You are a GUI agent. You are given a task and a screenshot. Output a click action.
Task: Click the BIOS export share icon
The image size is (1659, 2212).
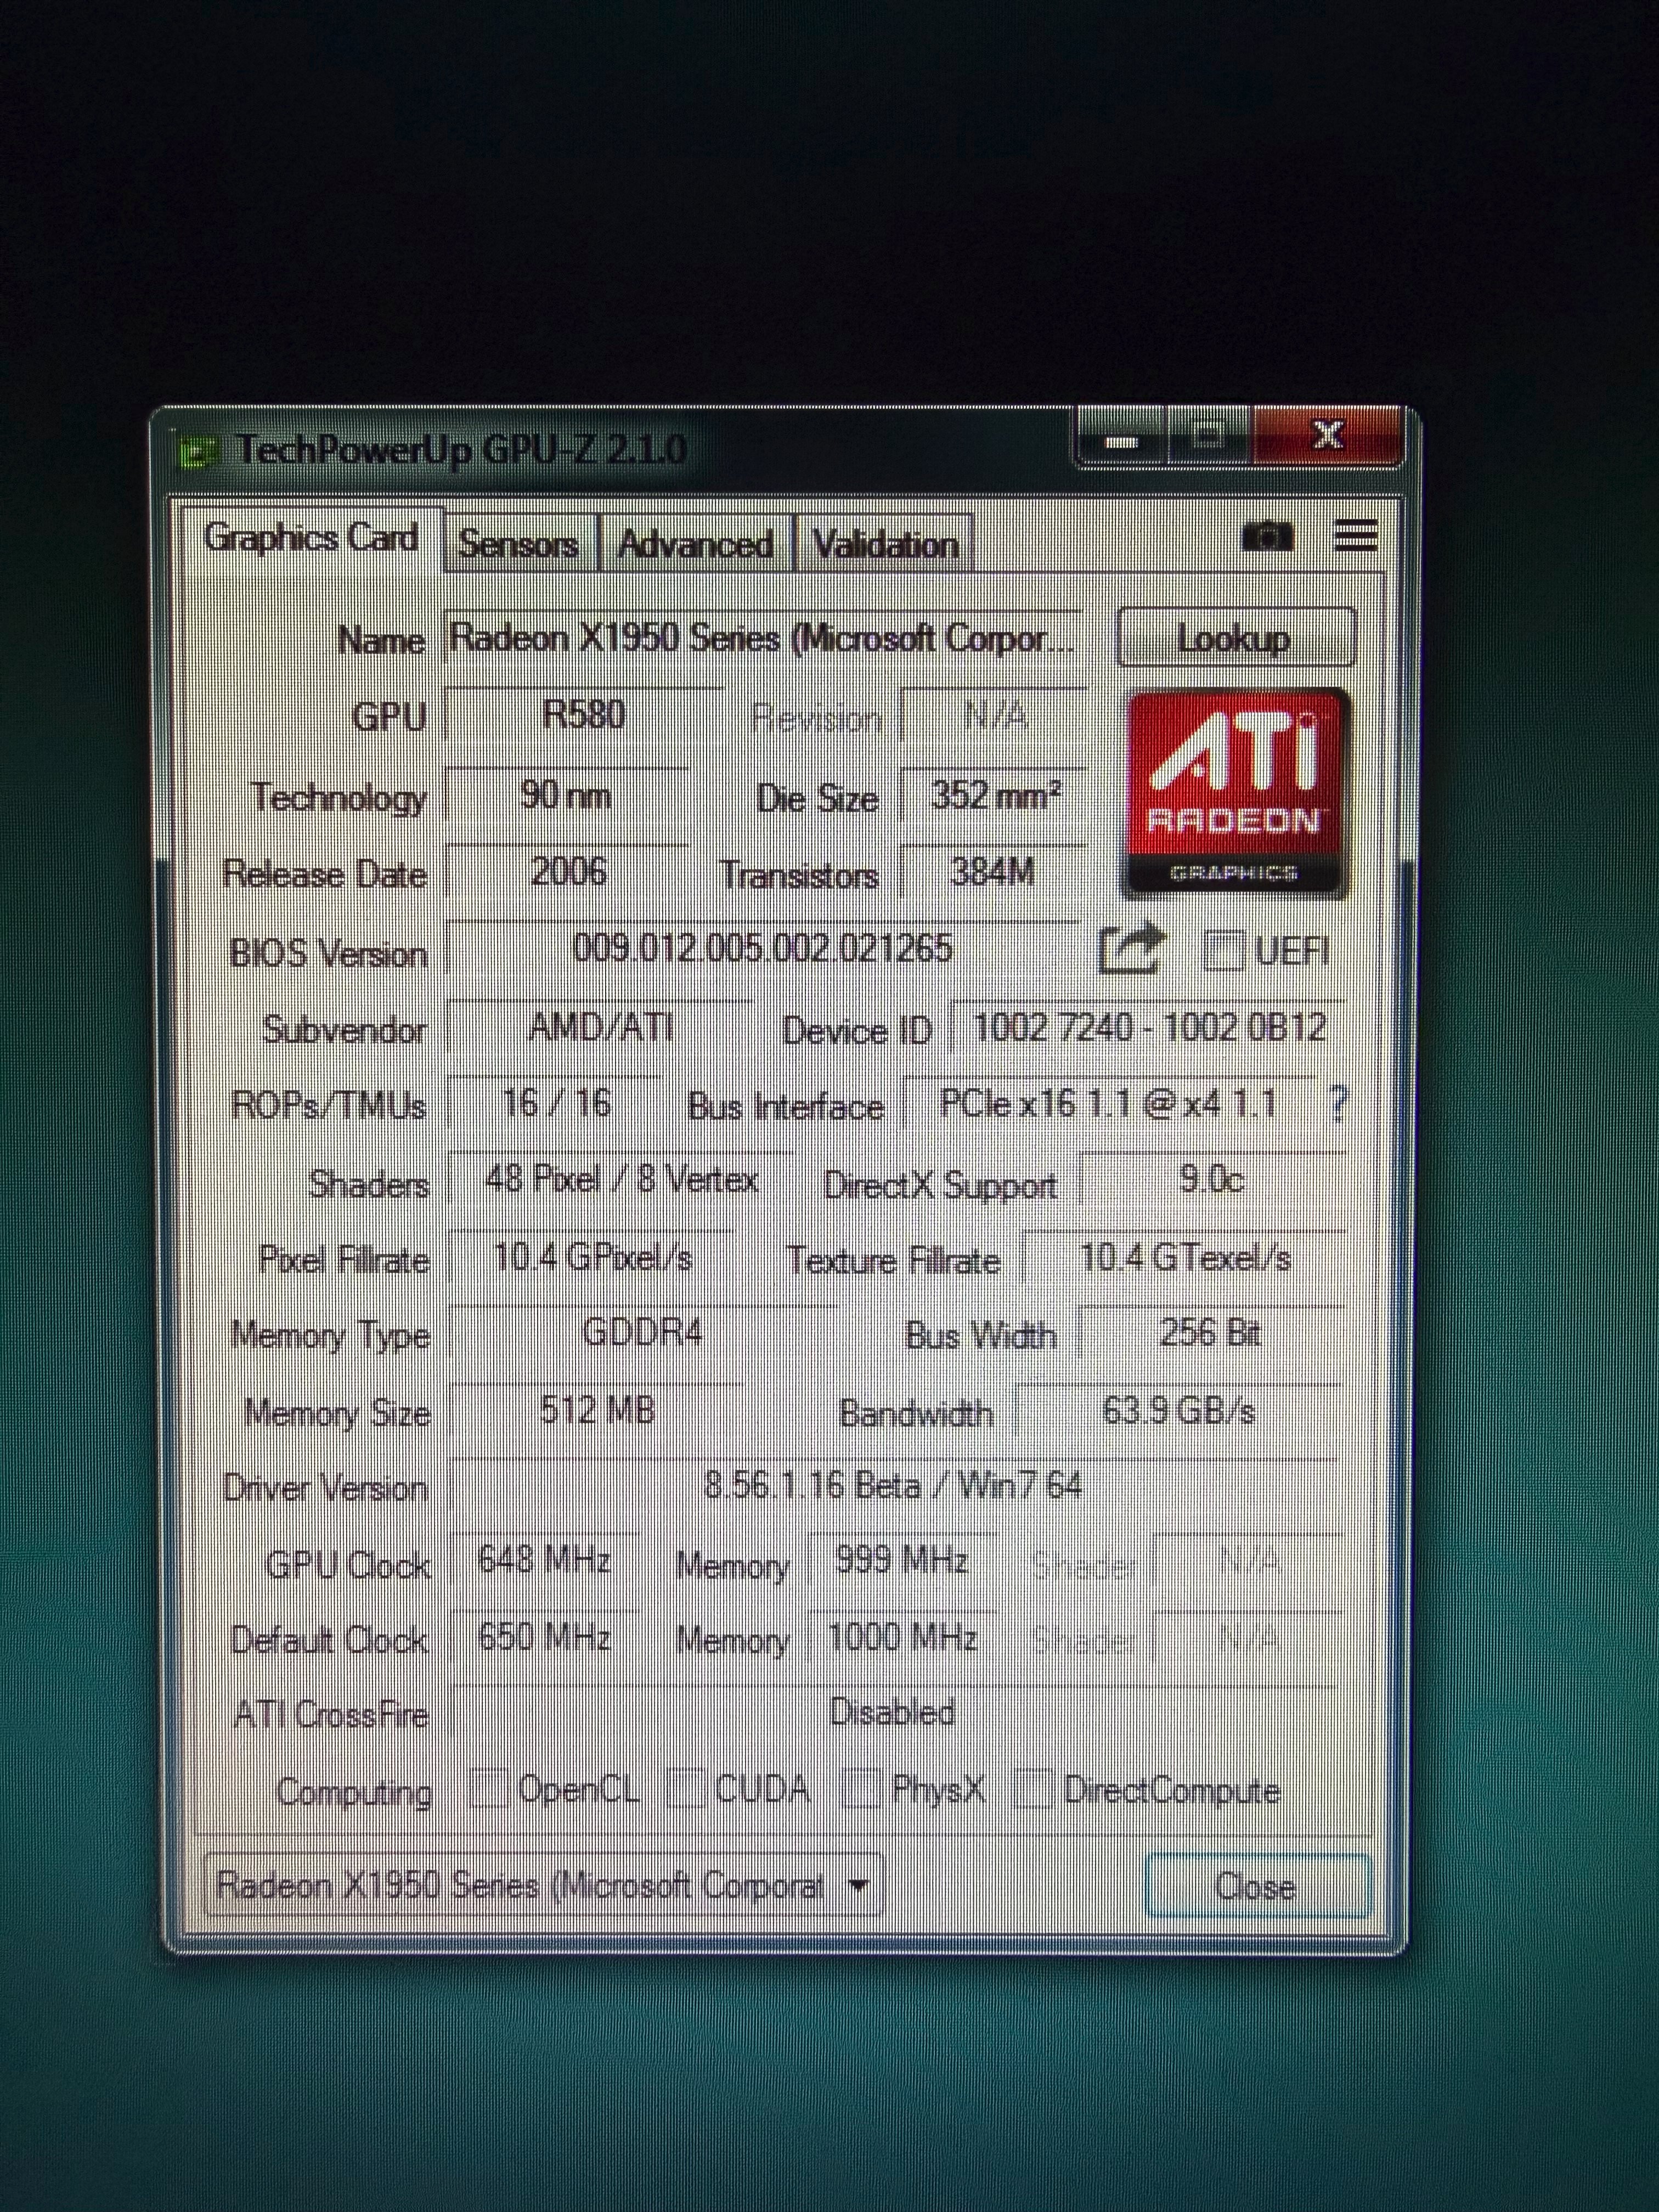1132,948
